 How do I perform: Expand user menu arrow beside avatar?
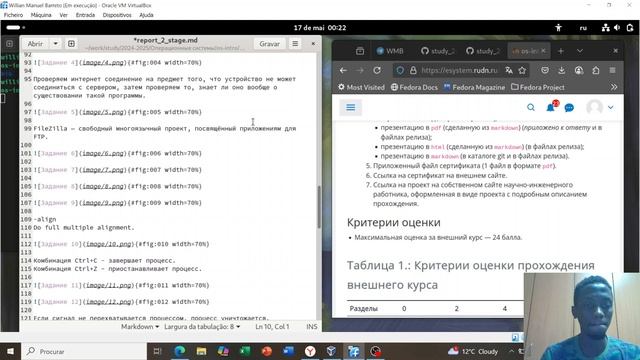[x=611, y=107]
